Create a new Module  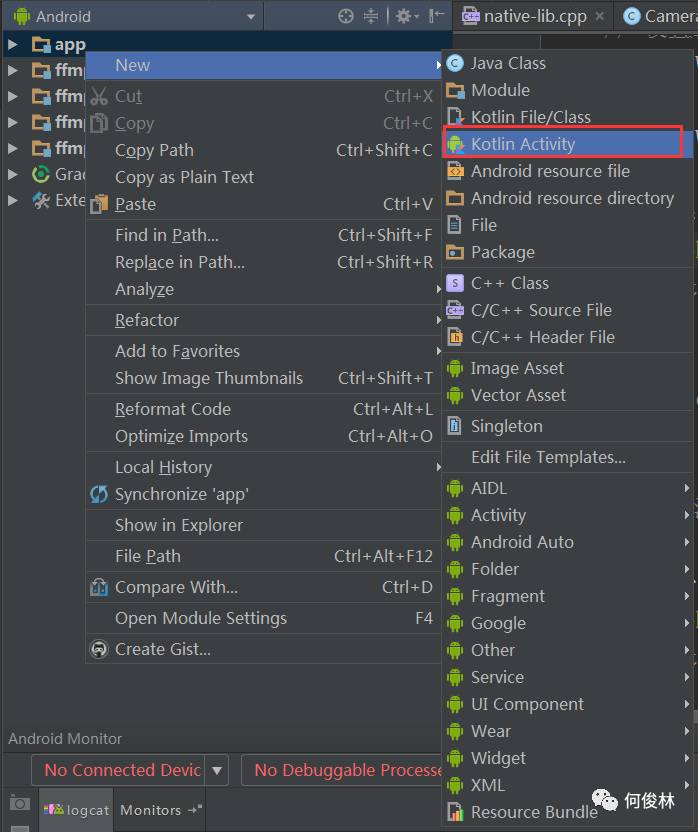click(x=567, y=90)
